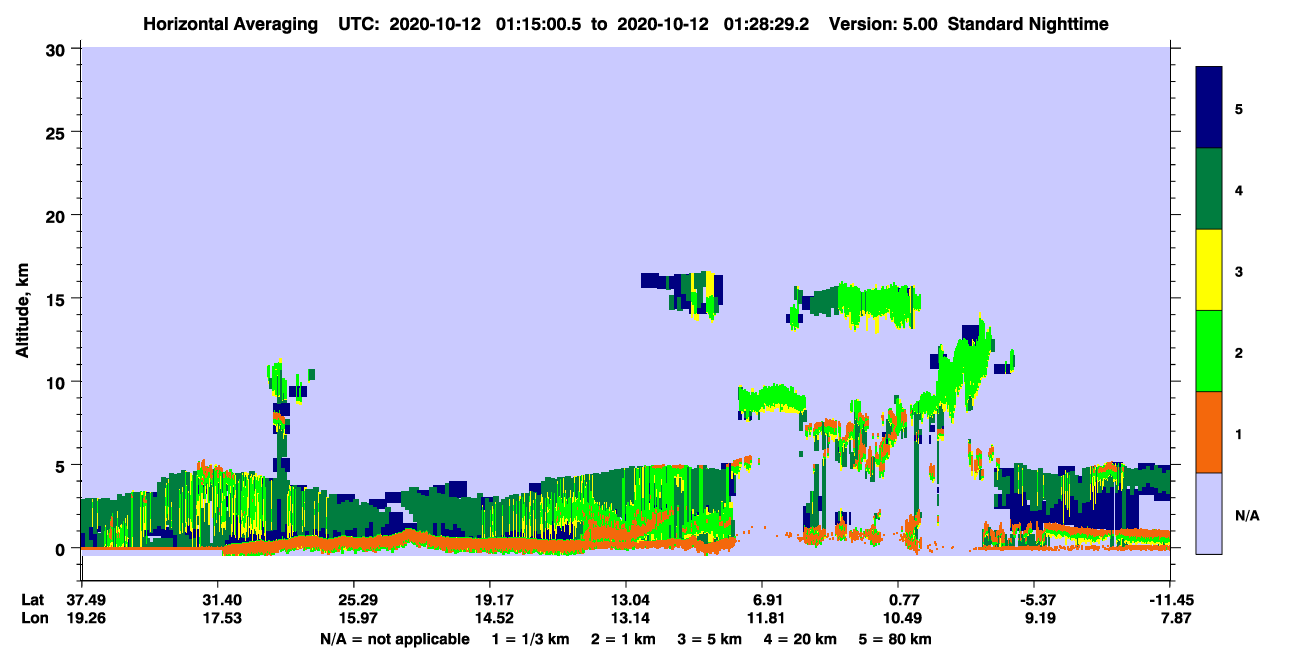Click legend text '1 = 1/3 km'
Viewport: 1300px width, 667px height.
530,639
